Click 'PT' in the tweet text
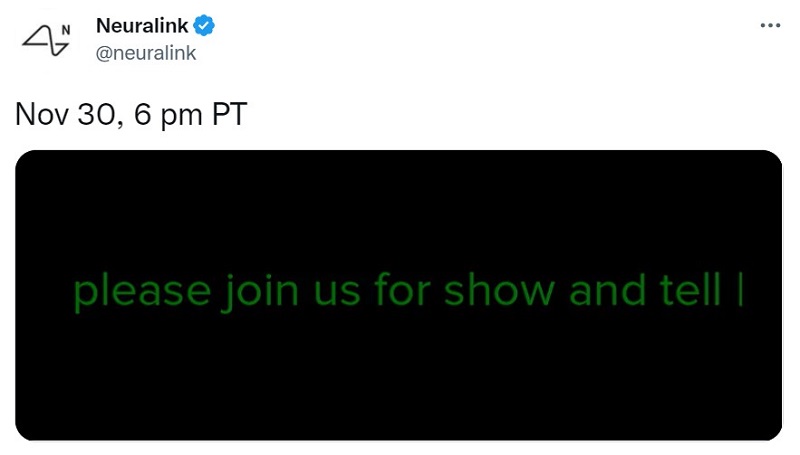 point(229,114)
